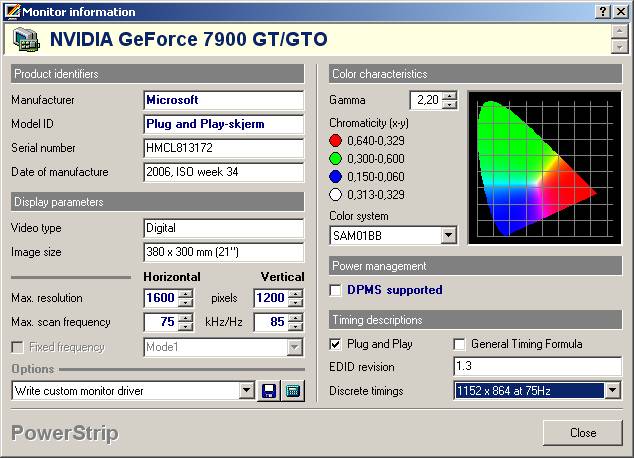The height and width of the screenshot is (458, 634).
Task: Click the Model ID field Plug and Play-skjerm
Action: [x=223, y=124]
